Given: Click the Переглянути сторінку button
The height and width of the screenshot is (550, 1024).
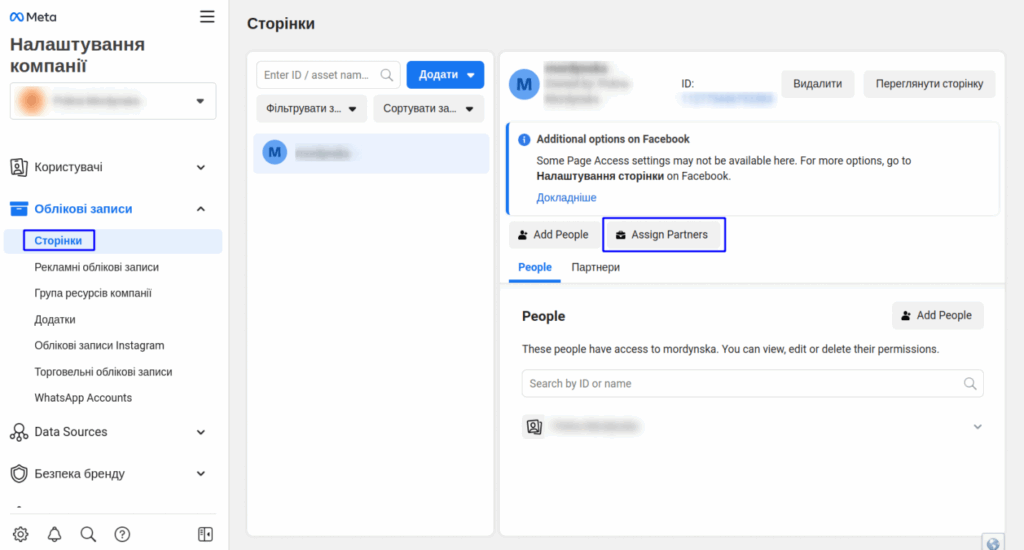Looking at the screenshot, I should (929, 84).
